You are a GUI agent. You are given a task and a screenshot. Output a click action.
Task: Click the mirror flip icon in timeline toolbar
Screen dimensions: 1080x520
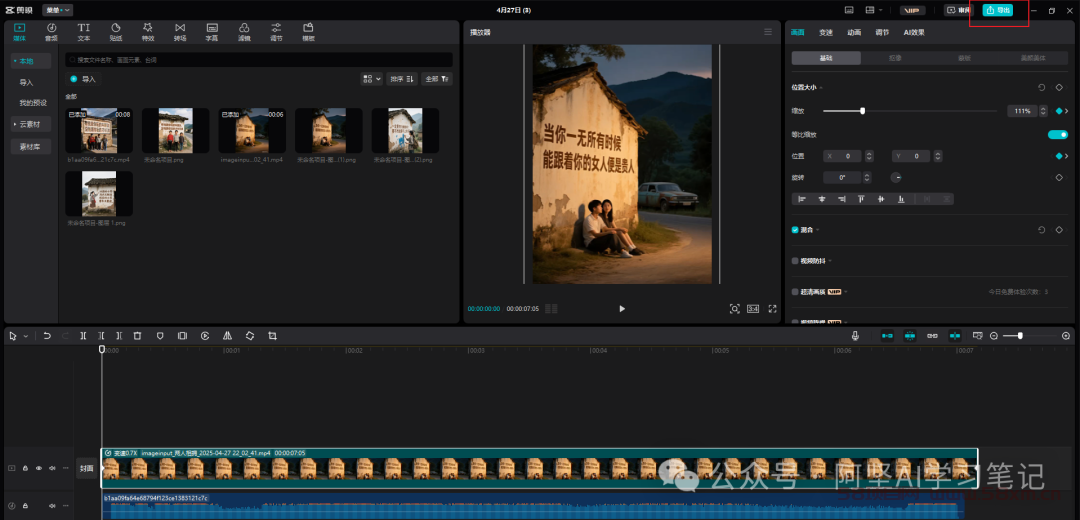(227, 335)
